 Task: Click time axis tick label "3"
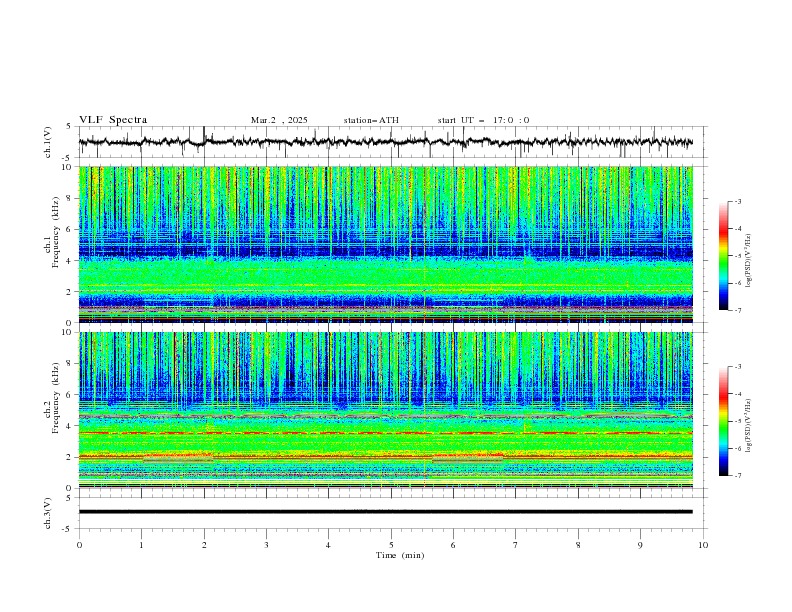point(266,545)
